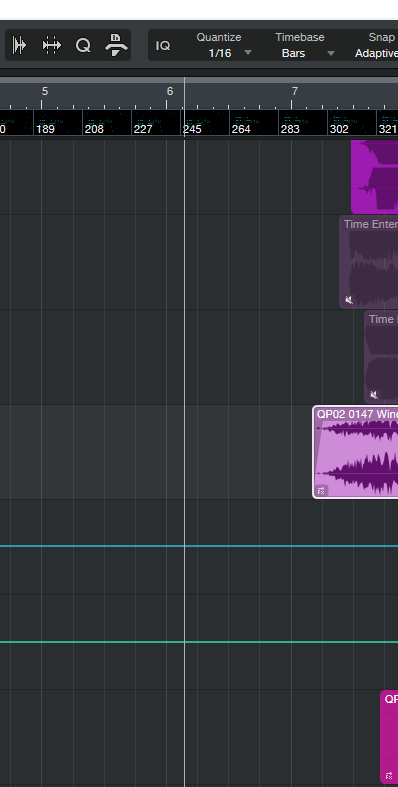Click bar 5 on the timeline ruler

tap(45, 91)
